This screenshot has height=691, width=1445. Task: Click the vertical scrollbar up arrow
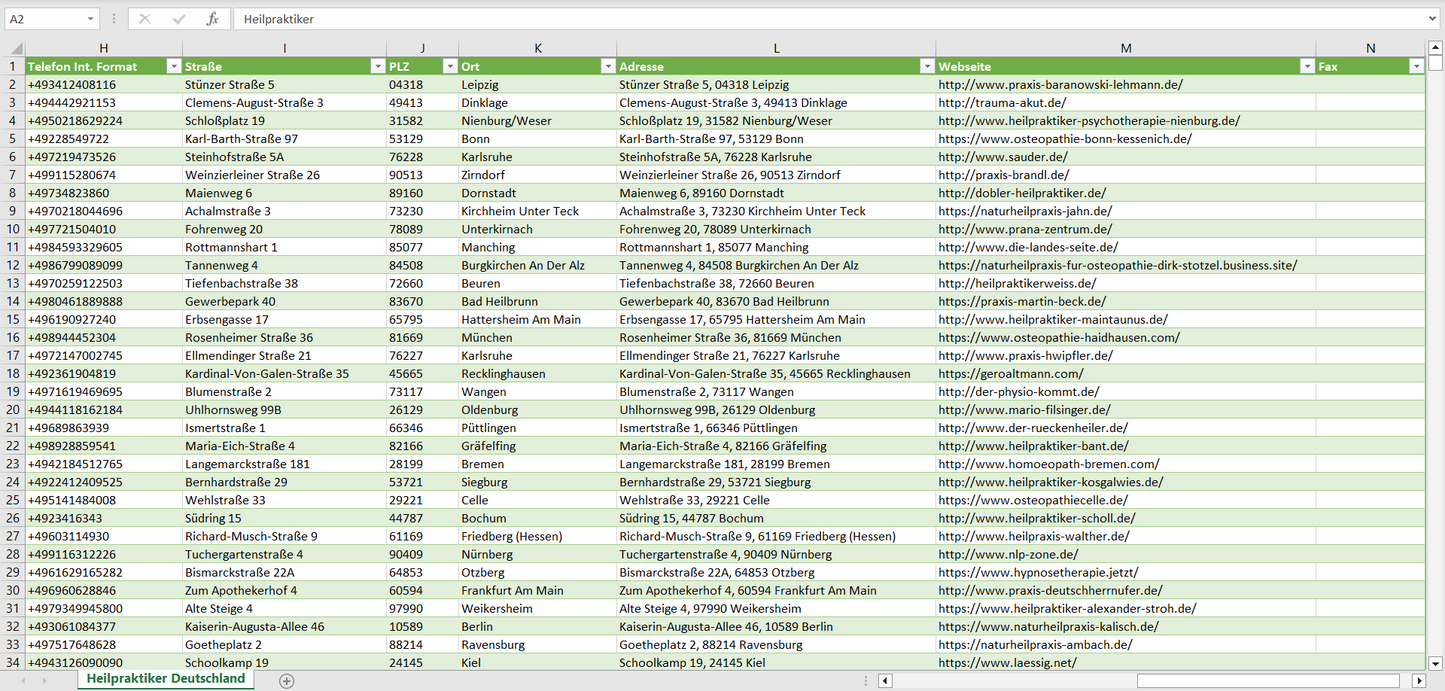coord(1436,47)
